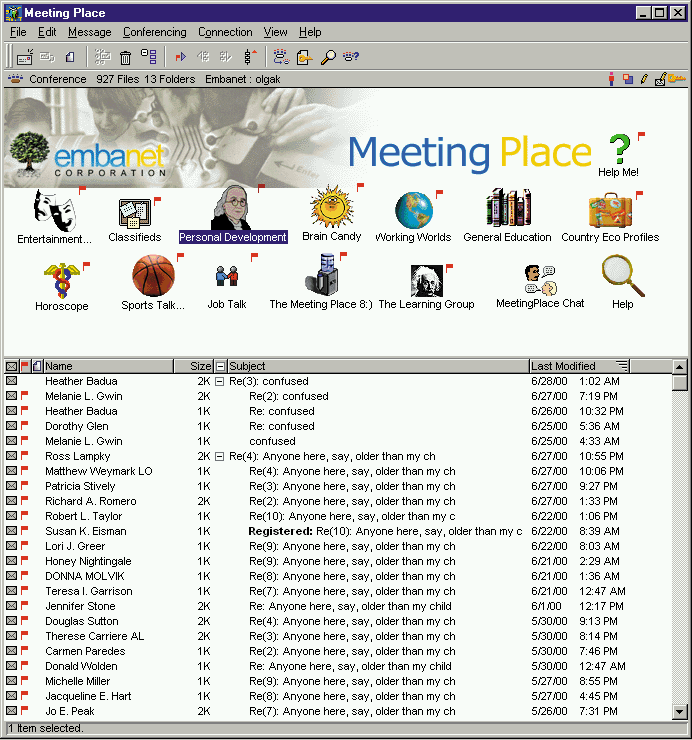The image size is (692, 740).
Task: Click the scrollbar up arrow
Action: click(679, 367)
